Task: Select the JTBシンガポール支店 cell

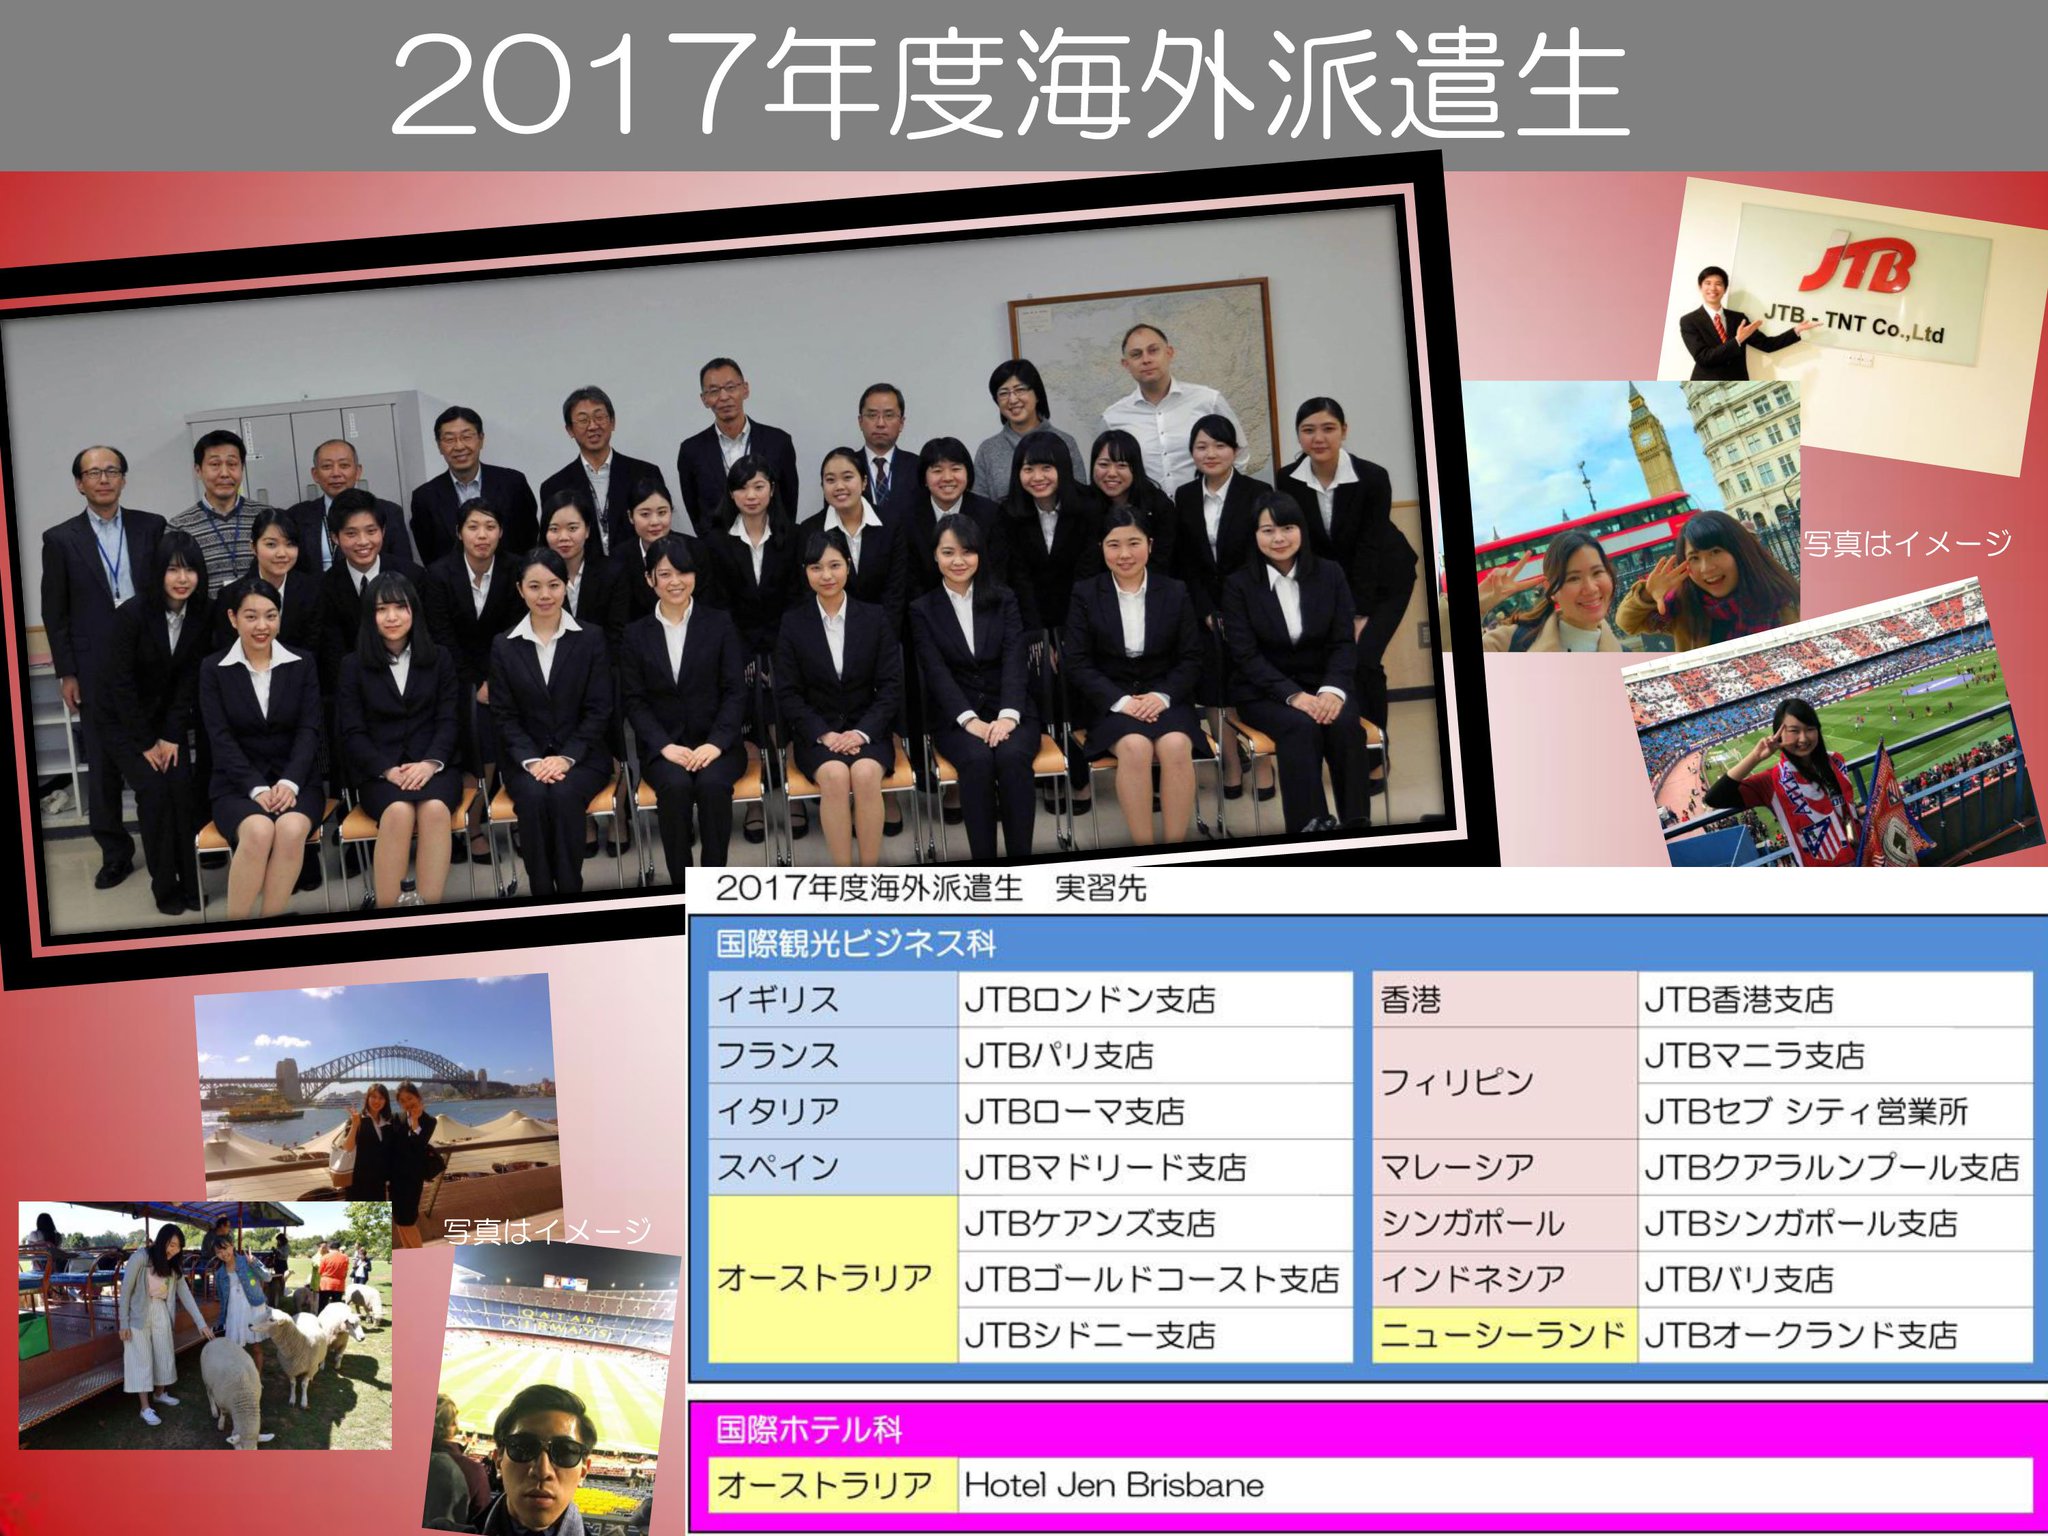Action: (x=1836, y=1223)
